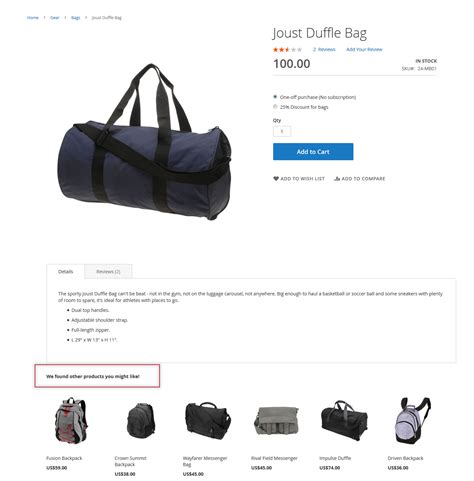
Task: Go to Home in the breadcrumb
Action: 33,18
